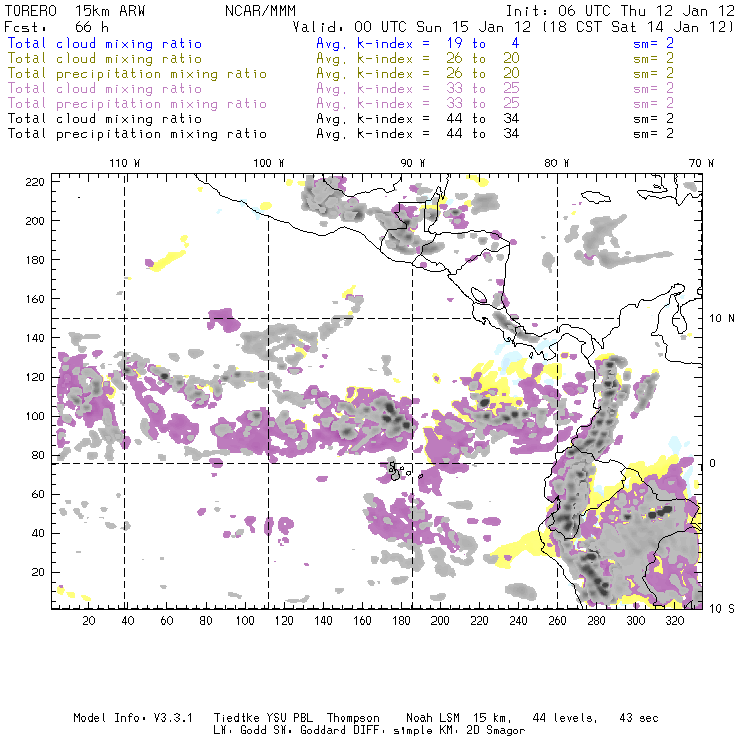
Task: Select olive 'Total cloud mixing ratio' legend line
Action: tap(105, 59)
